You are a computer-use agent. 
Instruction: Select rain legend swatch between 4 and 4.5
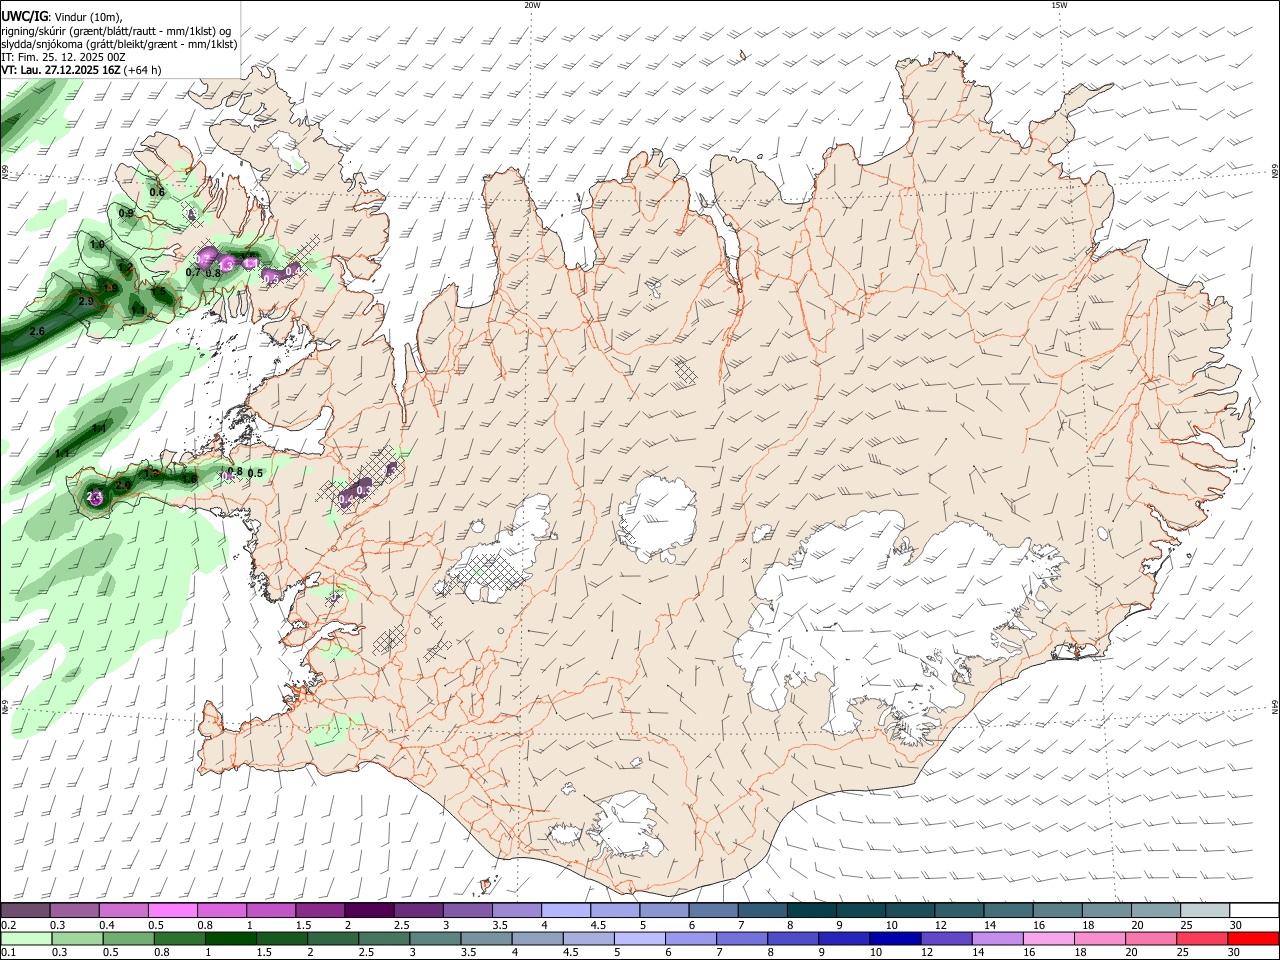[537, 938]
